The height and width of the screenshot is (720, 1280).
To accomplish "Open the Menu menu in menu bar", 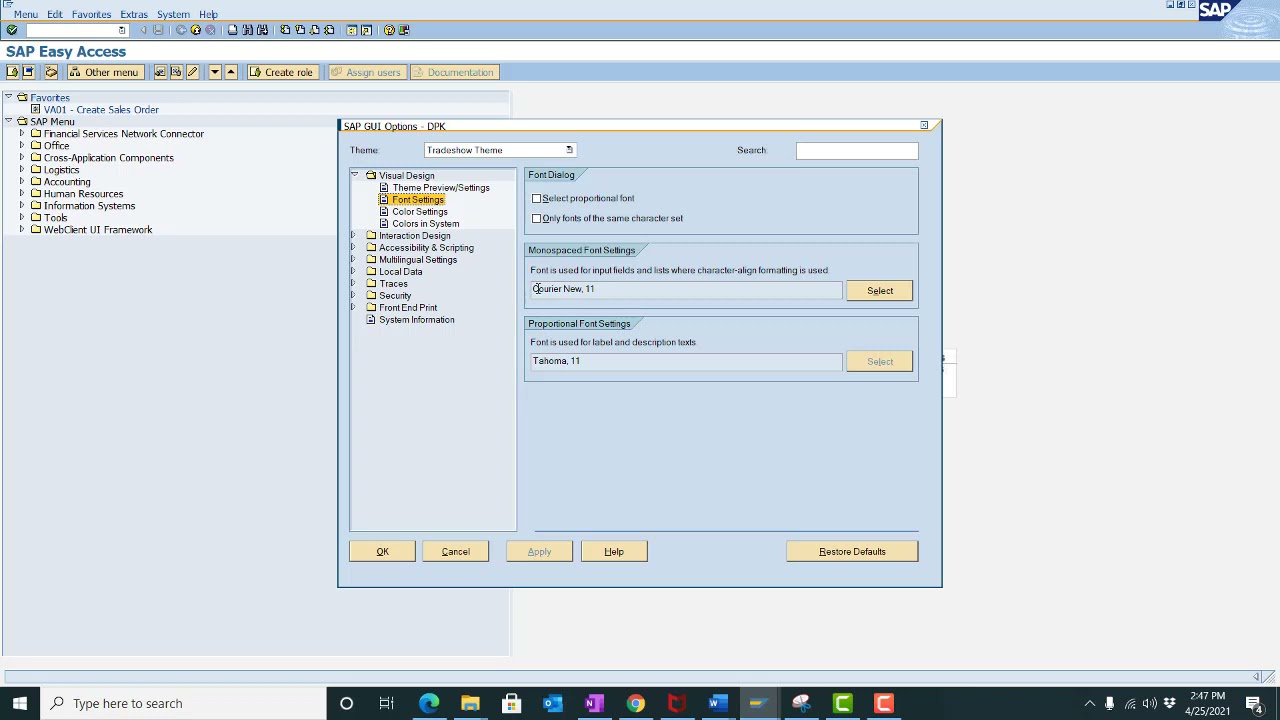I will coord(26,14).
